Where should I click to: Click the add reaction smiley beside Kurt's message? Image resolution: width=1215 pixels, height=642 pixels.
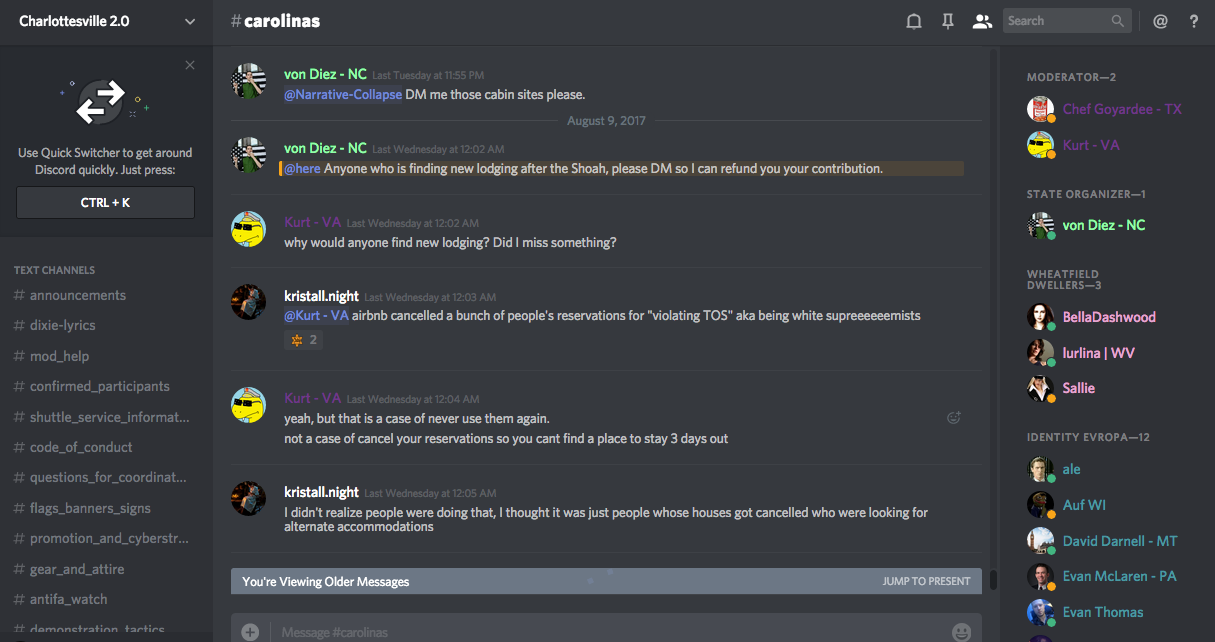(x=954, y=418)
